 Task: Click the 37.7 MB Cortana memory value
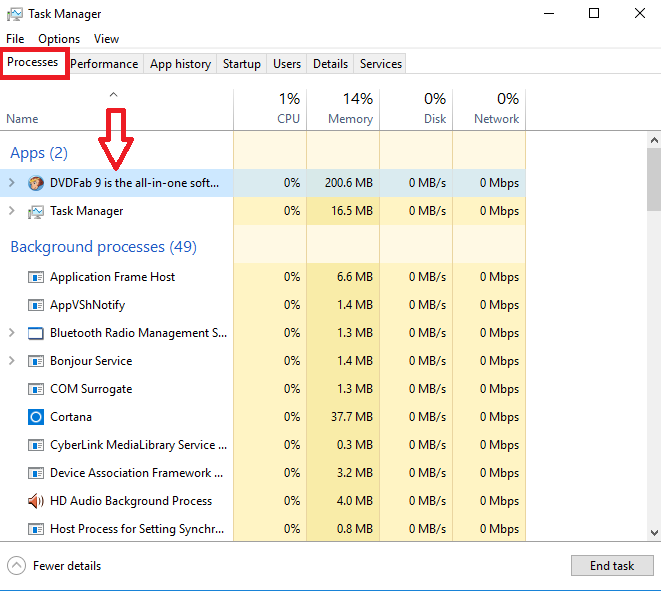(352, 417)
